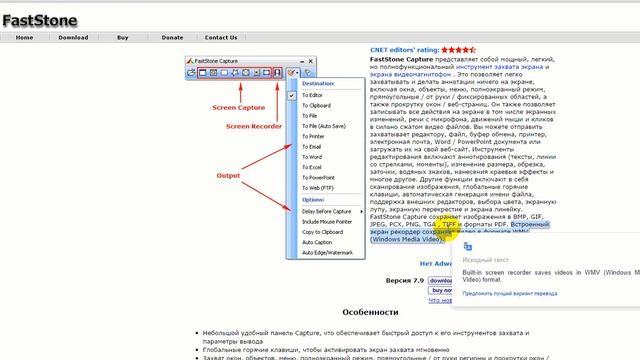The image size is (640, 360).
Task: Click the 'Исходный текст' label in popup
Action: click(485, 260)
